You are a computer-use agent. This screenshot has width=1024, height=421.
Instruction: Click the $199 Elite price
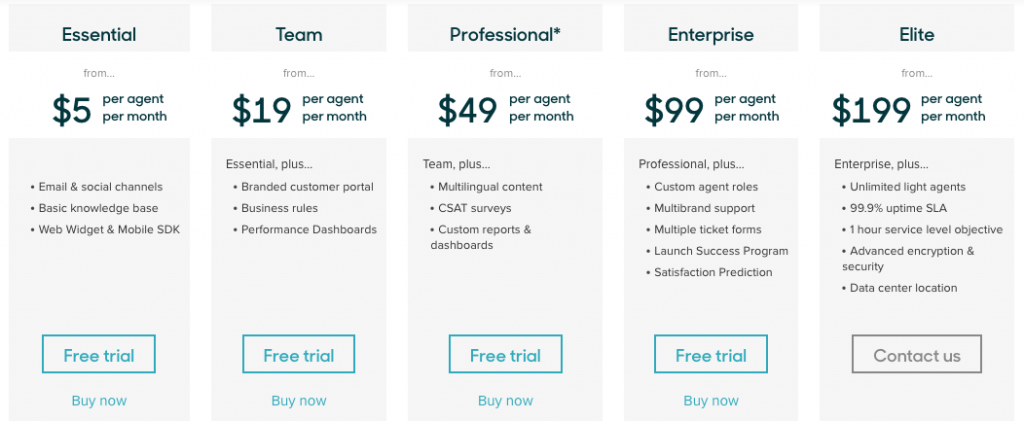tap(871, 109)
